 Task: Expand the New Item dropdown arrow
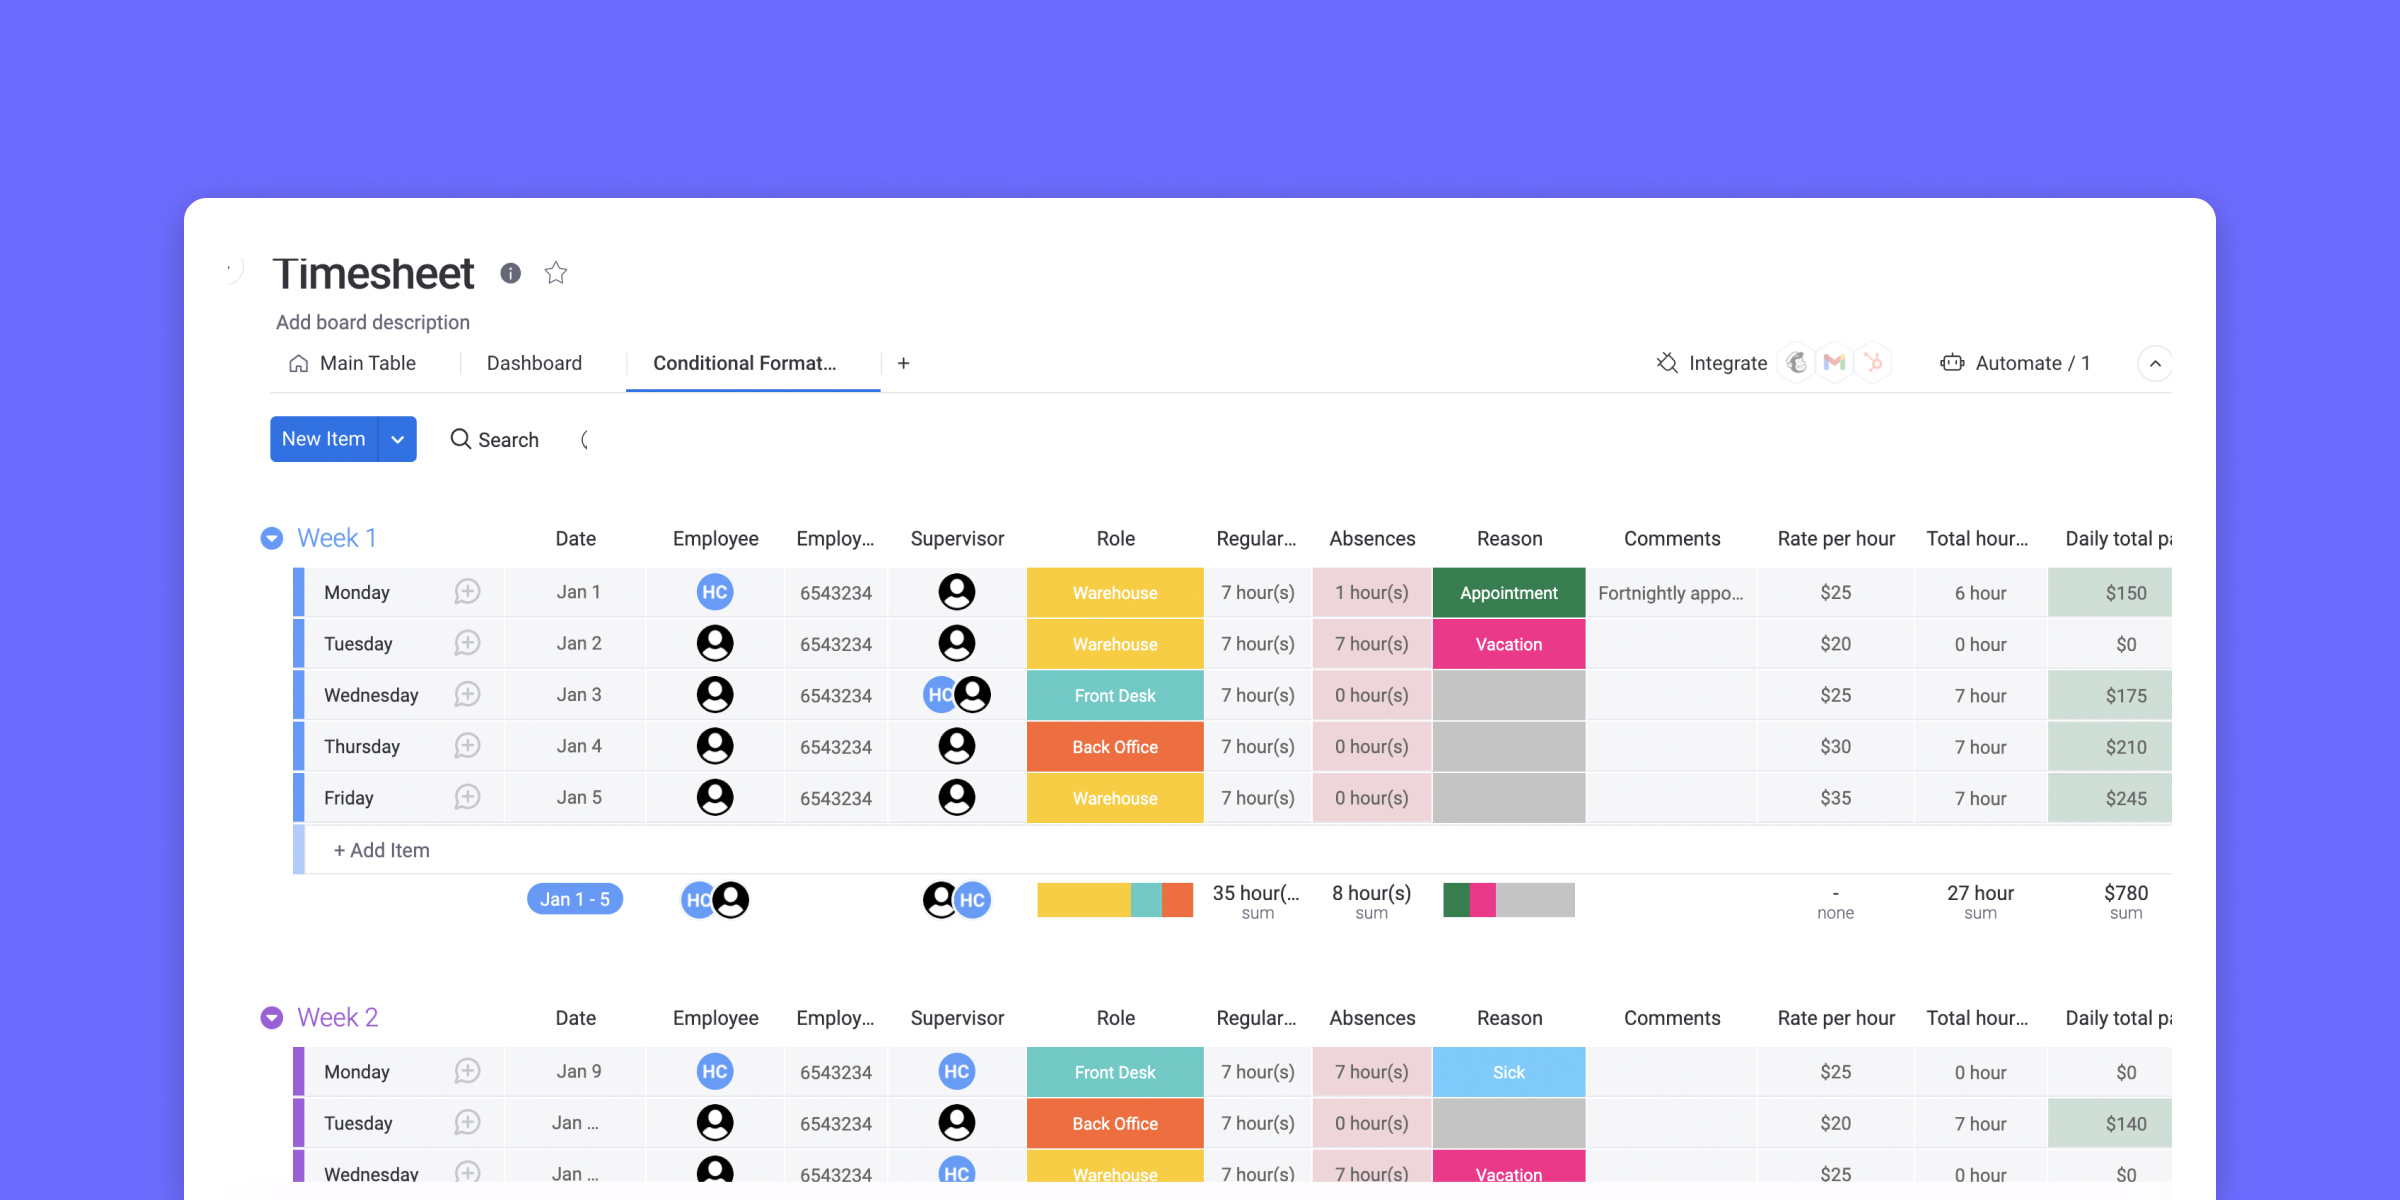coord(398,439)
